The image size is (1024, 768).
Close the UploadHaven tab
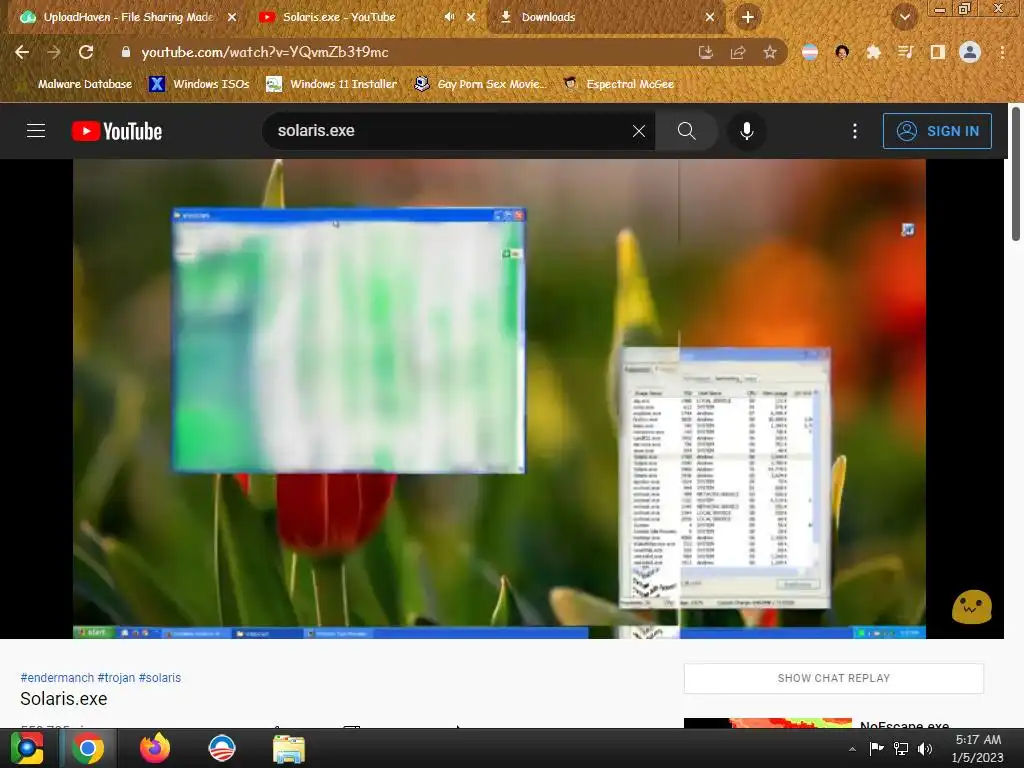232,17
